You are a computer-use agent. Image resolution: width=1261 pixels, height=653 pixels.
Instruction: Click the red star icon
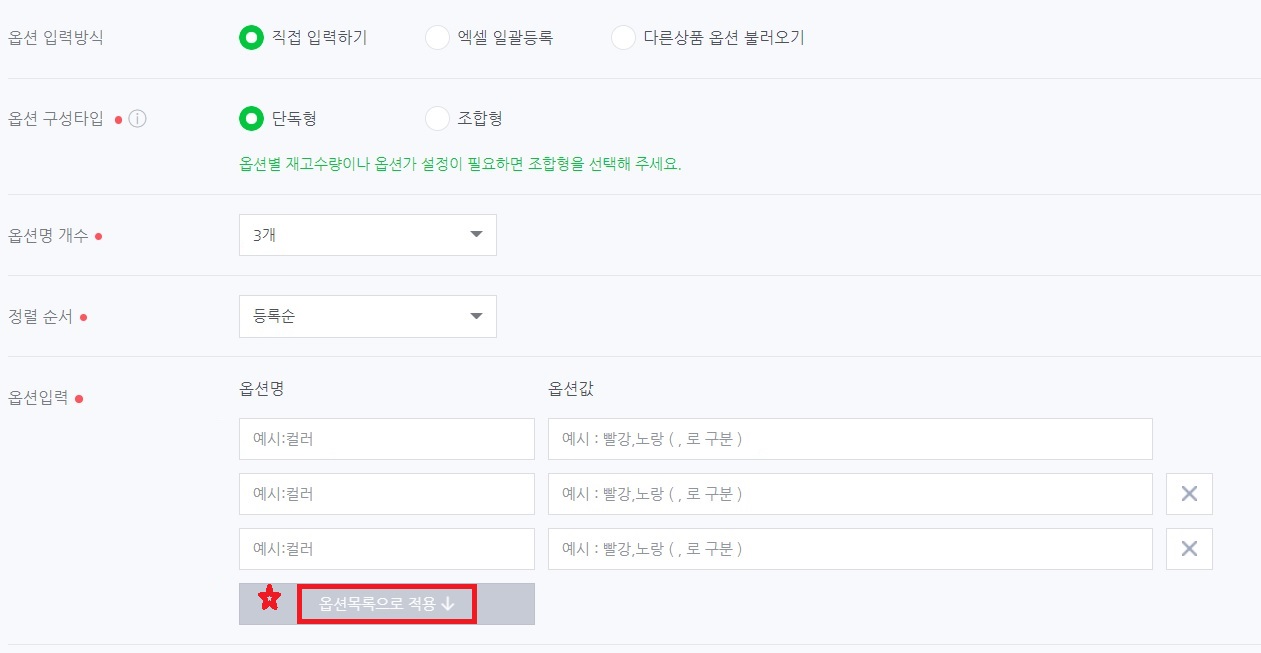tap(269, 599)
